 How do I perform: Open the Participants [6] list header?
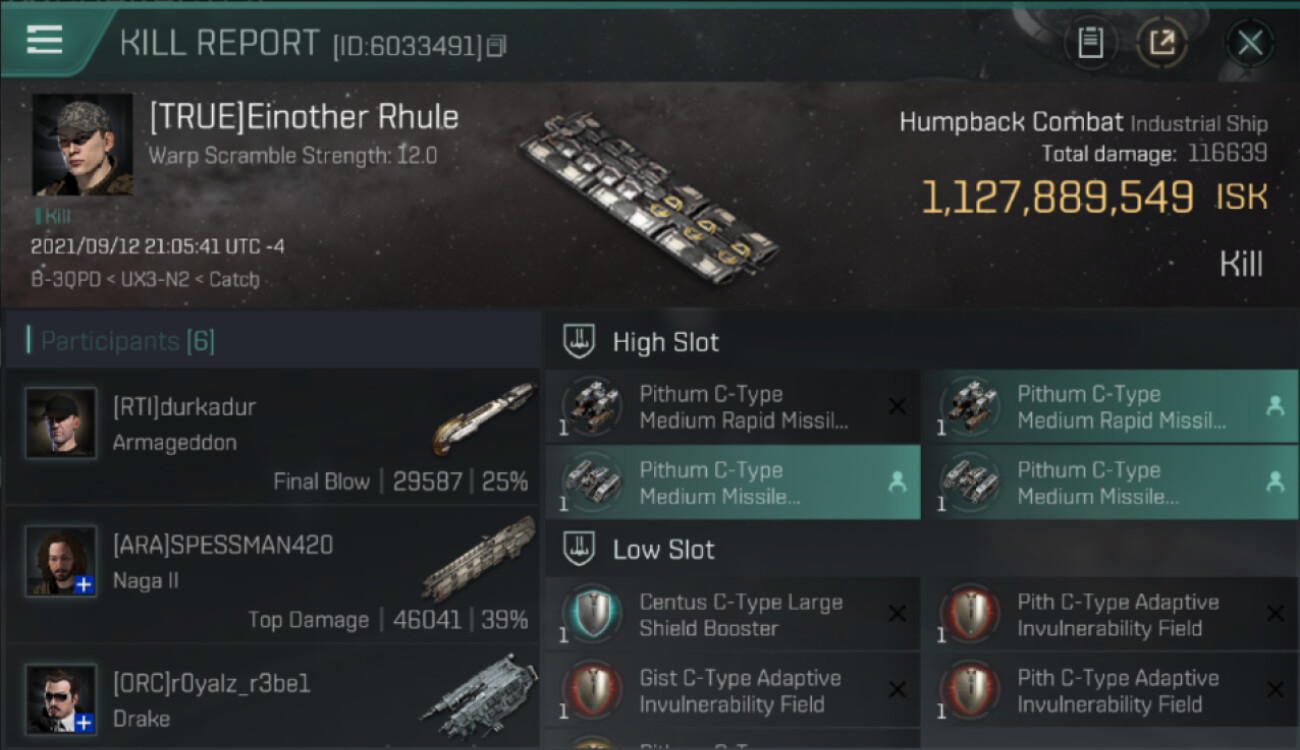click(128, 342)
